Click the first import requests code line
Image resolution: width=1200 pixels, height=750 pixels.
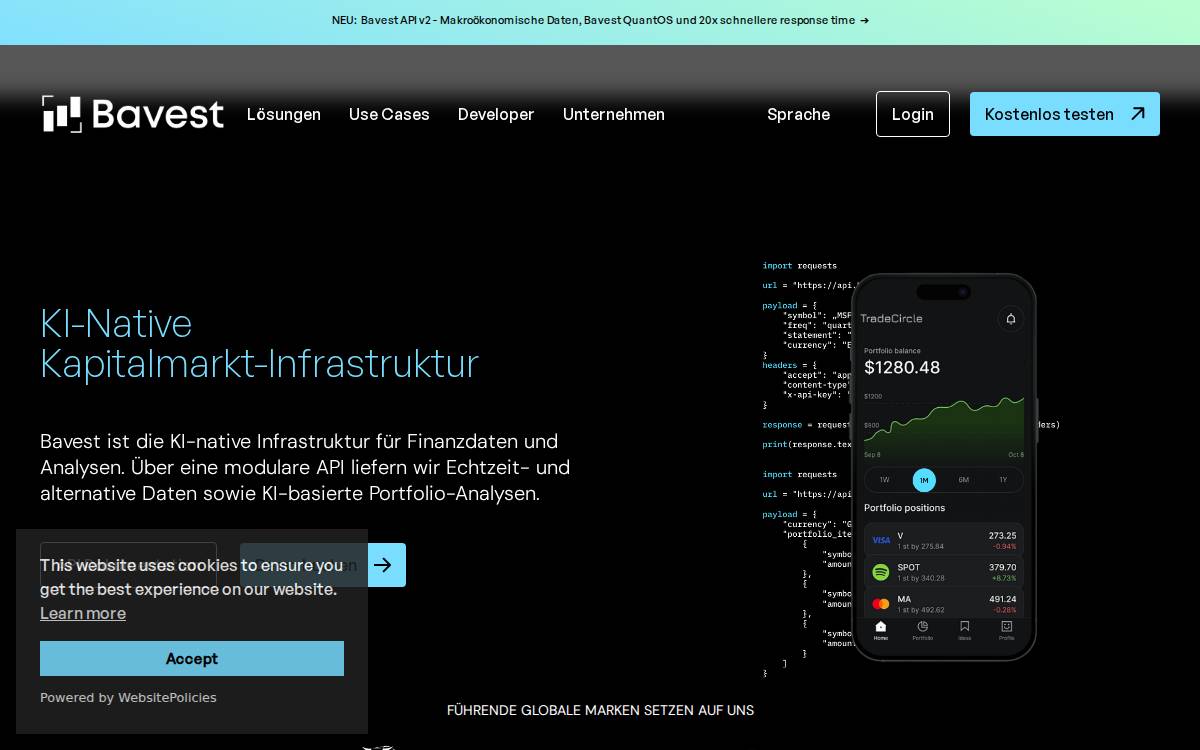[799, 265]
